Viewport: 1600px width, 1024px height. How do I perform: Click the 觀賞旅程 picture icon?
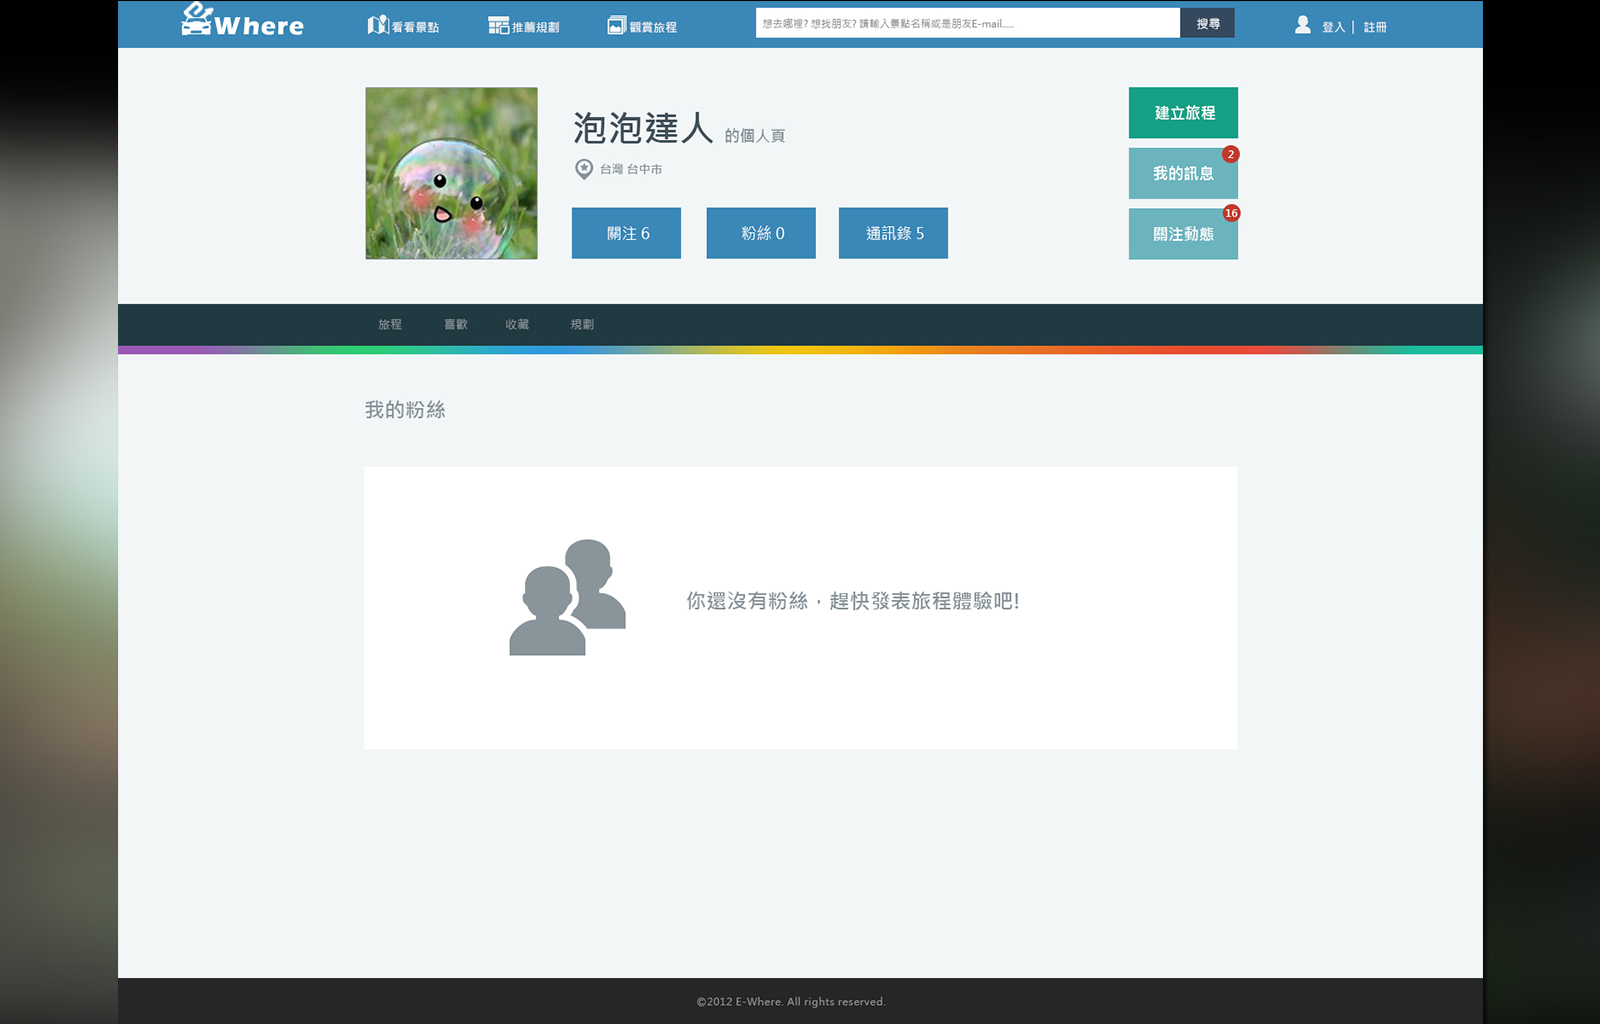tap(616, 26)
